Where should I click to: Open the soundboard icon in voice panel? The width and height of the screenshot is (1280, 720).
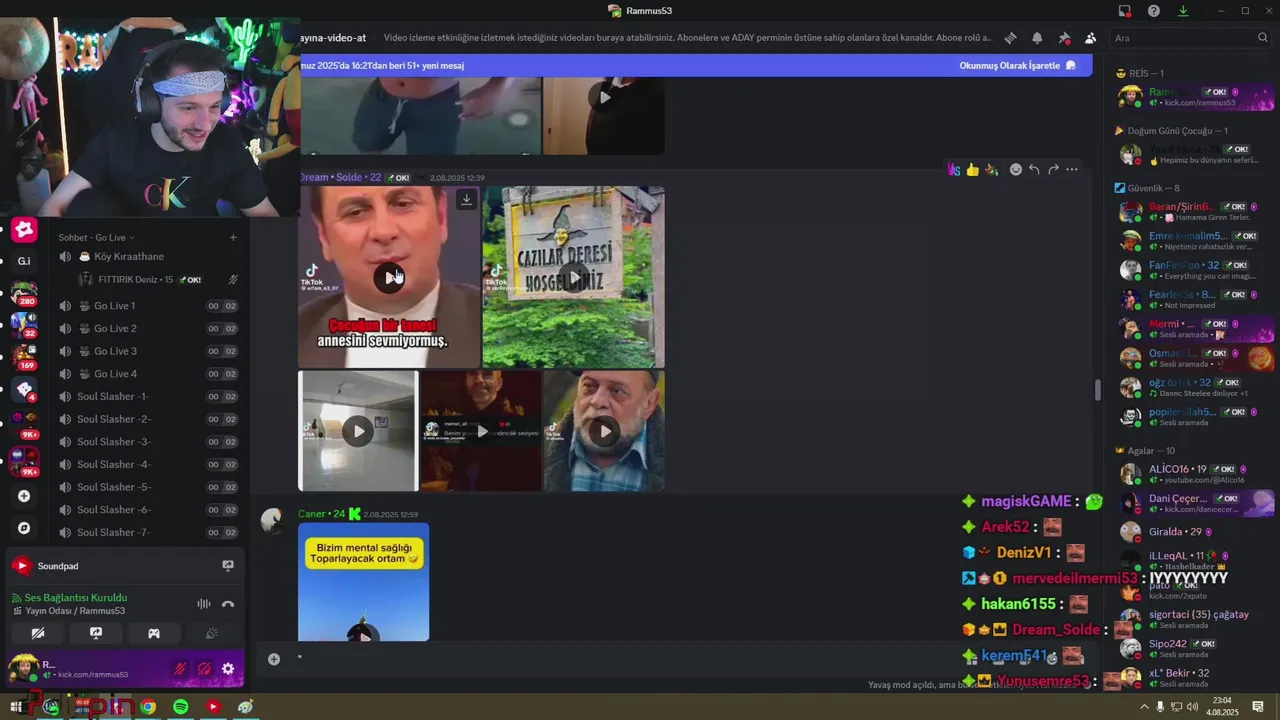[212, 633]
